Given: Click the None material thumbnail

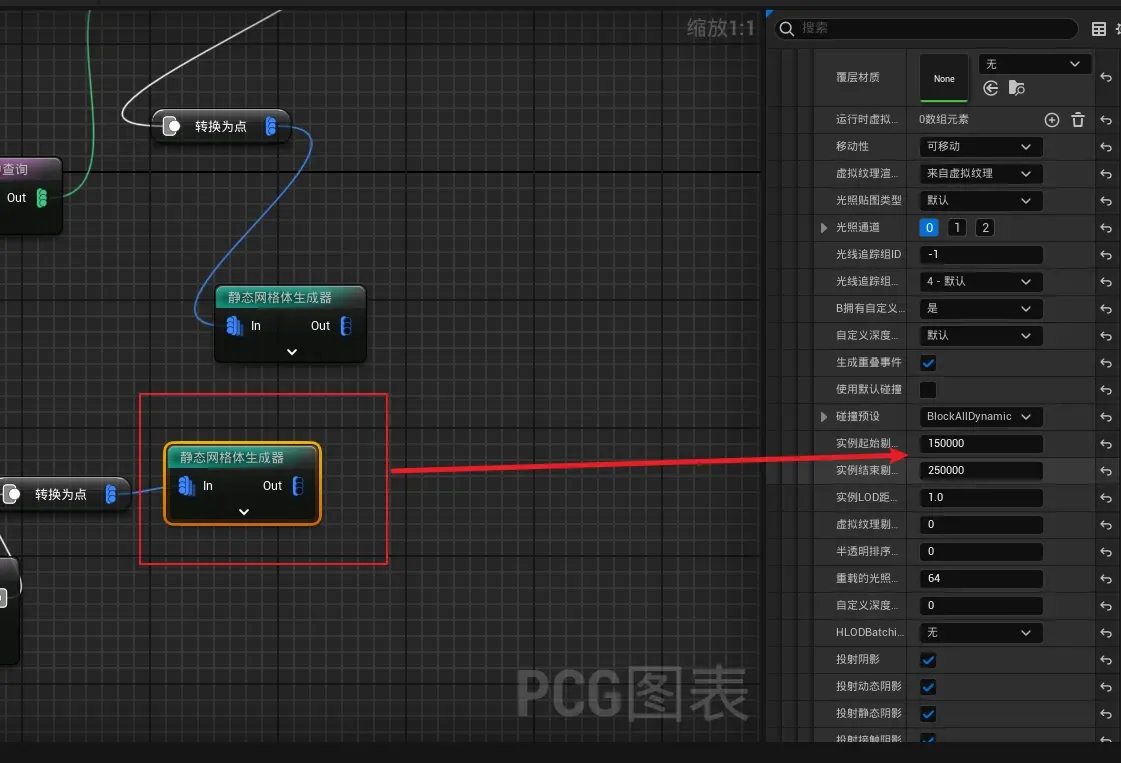Looking at the screenshot, I should coord(944,78).
